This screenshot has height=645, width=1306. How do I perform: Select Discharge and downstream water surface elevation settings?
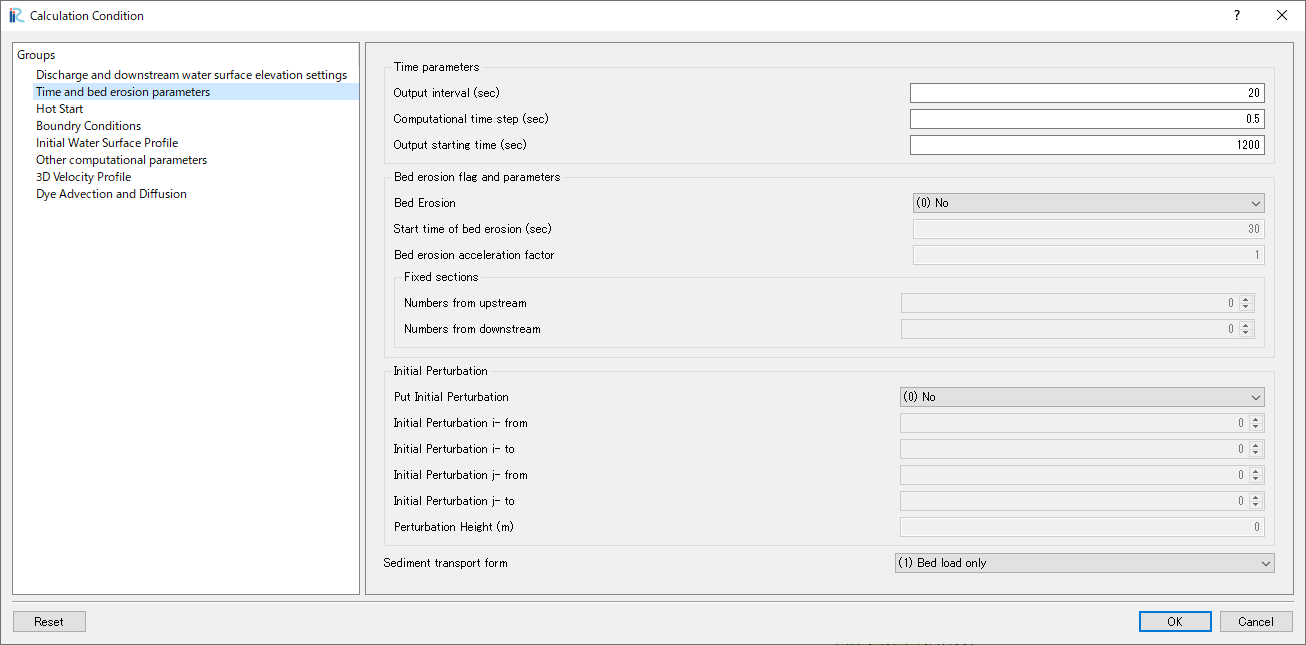[191, 75]
